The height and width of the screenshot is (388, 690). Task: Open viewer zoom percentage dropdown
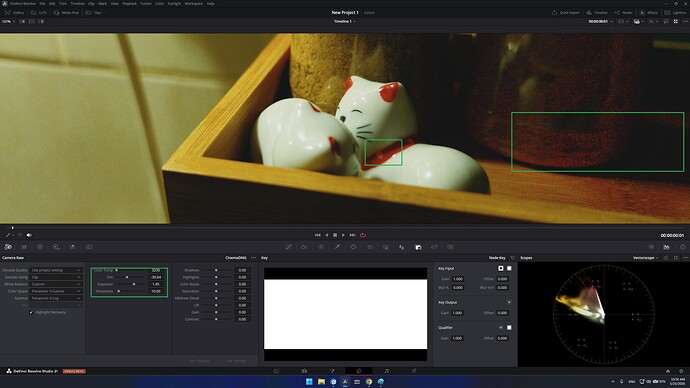point(8,22)
